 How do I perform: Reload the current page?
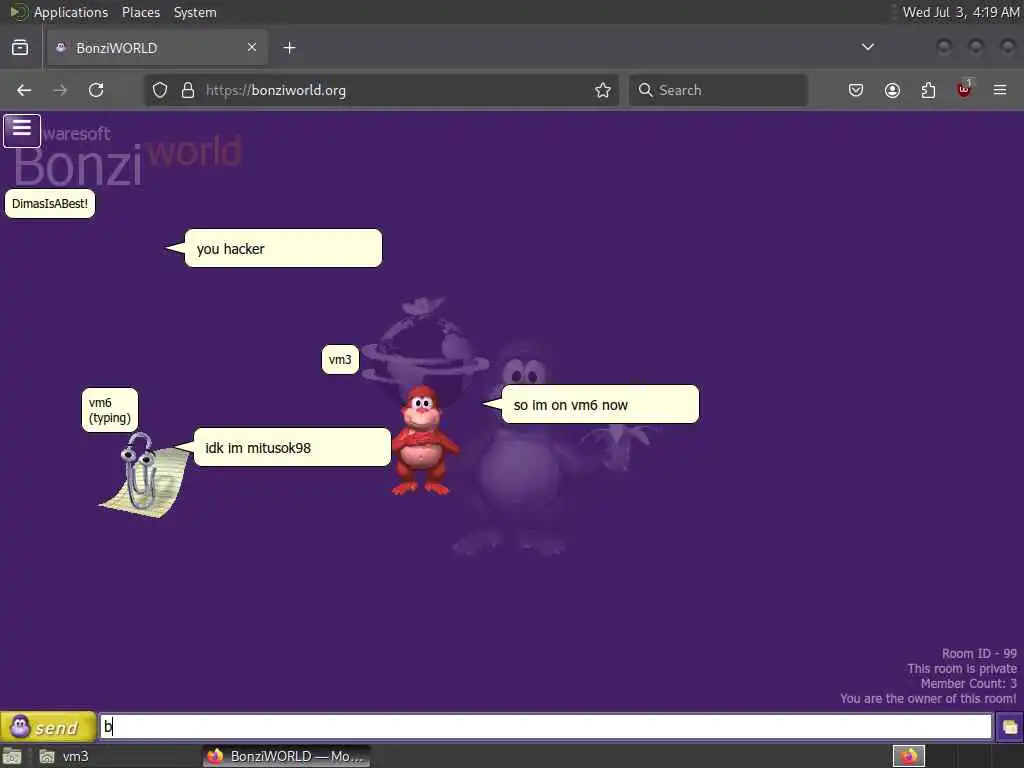(96, 90)
